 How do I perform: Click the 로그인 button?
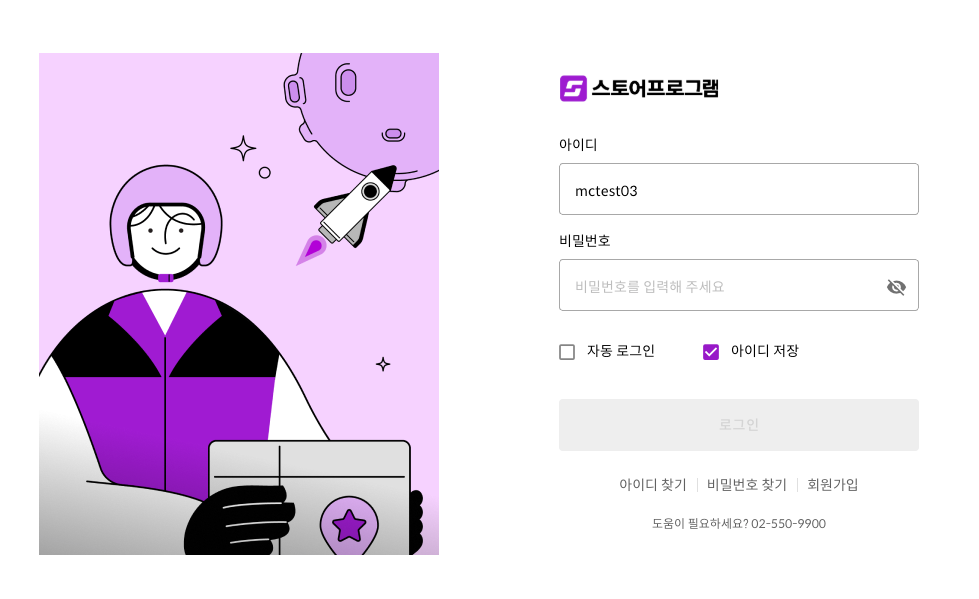(739, 425)
